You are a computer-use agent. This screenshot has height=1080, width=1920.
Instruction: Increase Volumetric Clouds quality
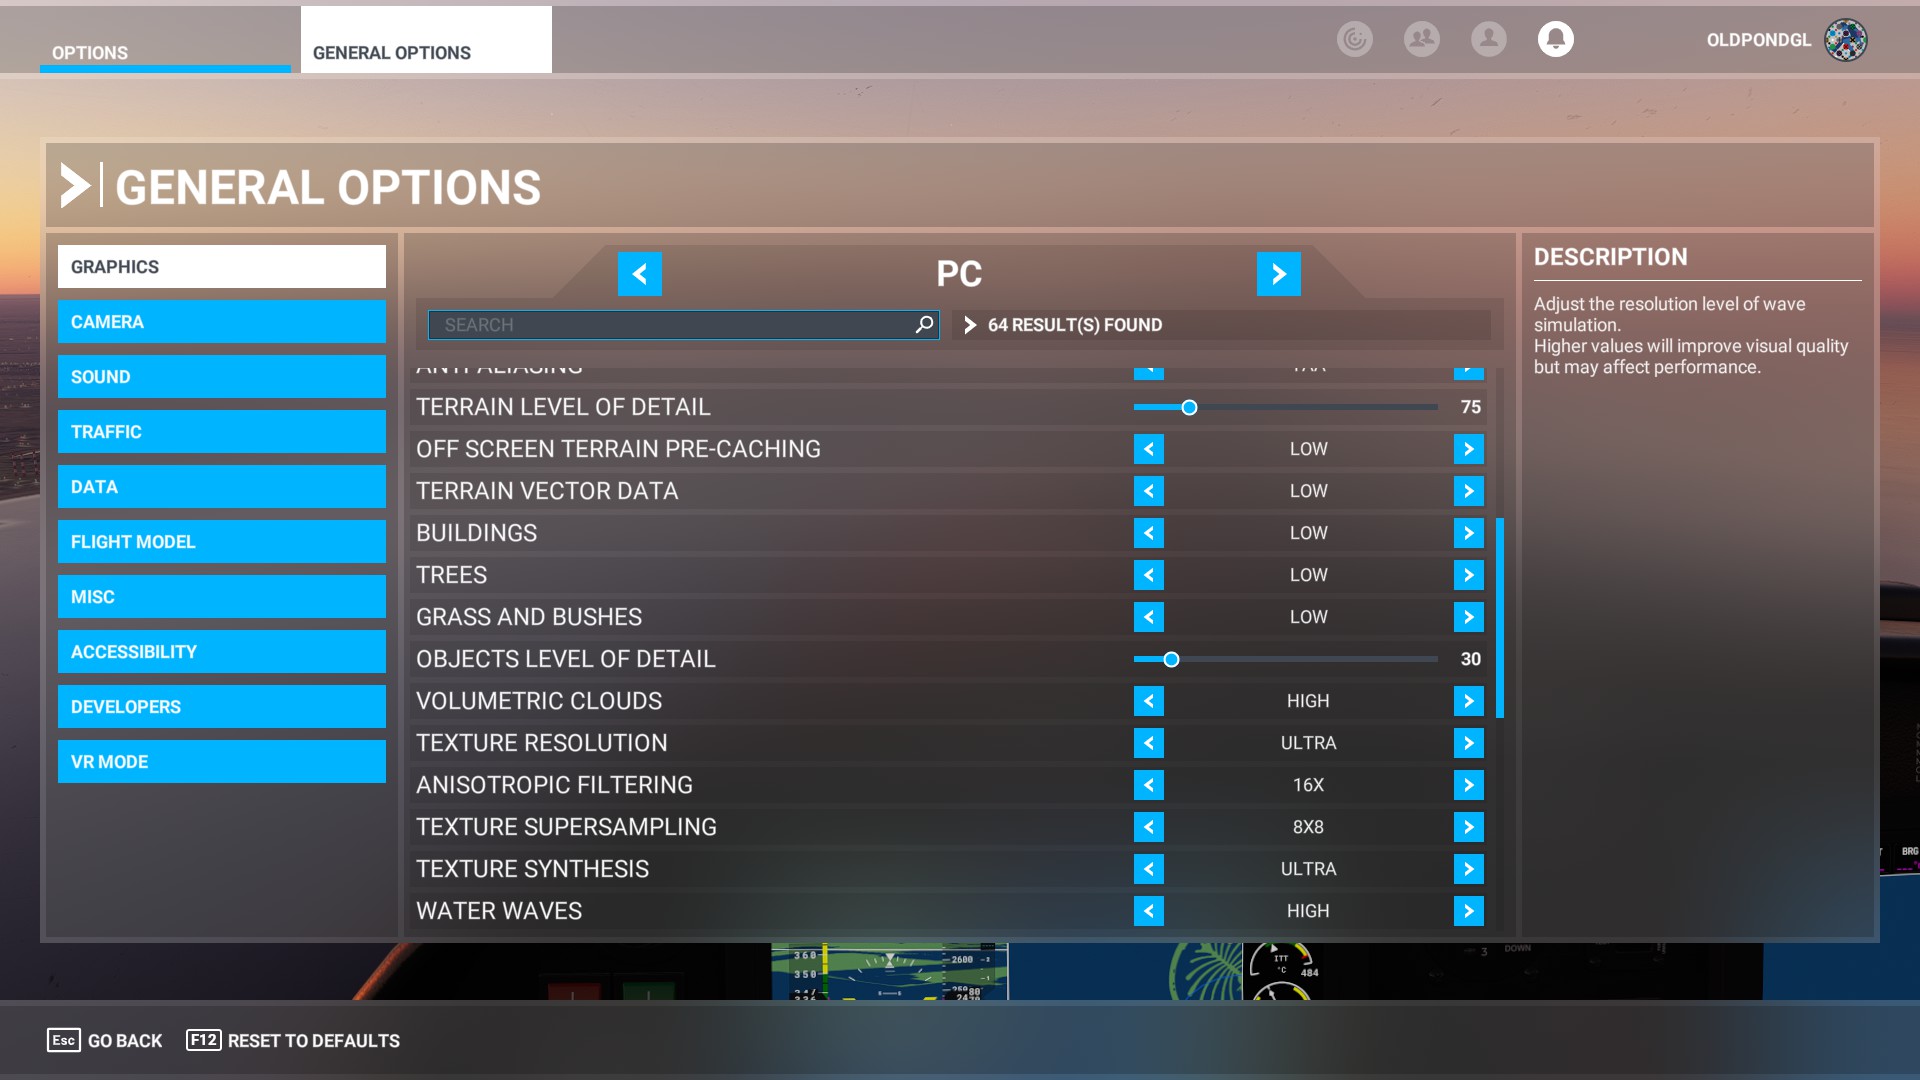coord(1469,701)
